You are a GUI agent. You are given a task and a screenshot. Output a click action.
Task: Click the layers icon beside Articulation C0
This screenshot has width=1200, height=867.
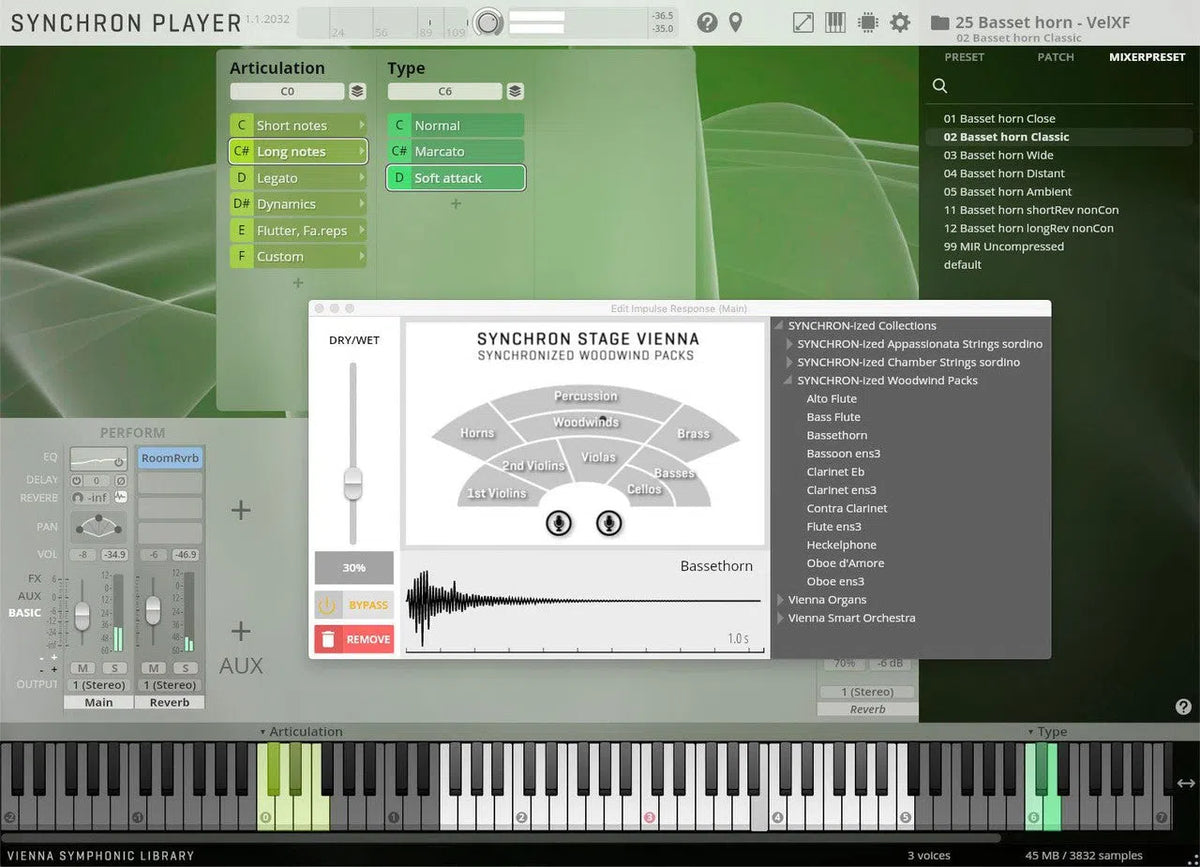(357, 91)
